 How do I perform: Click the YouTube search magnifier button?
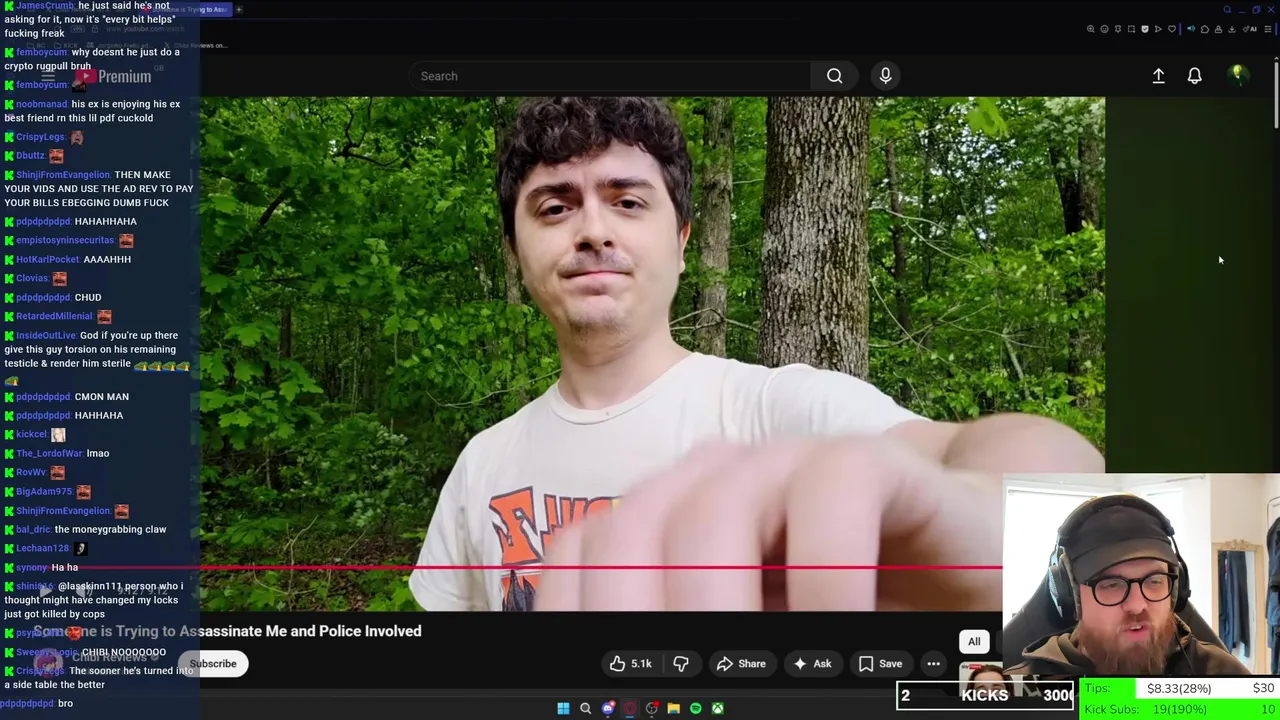point(834,76)
